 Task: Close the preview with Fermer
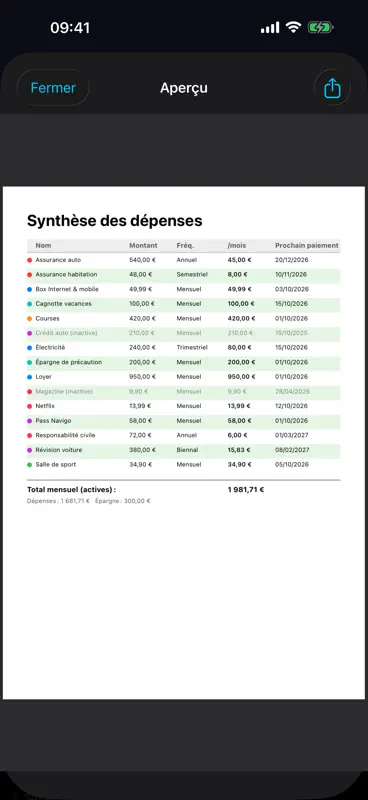(53, 88)
